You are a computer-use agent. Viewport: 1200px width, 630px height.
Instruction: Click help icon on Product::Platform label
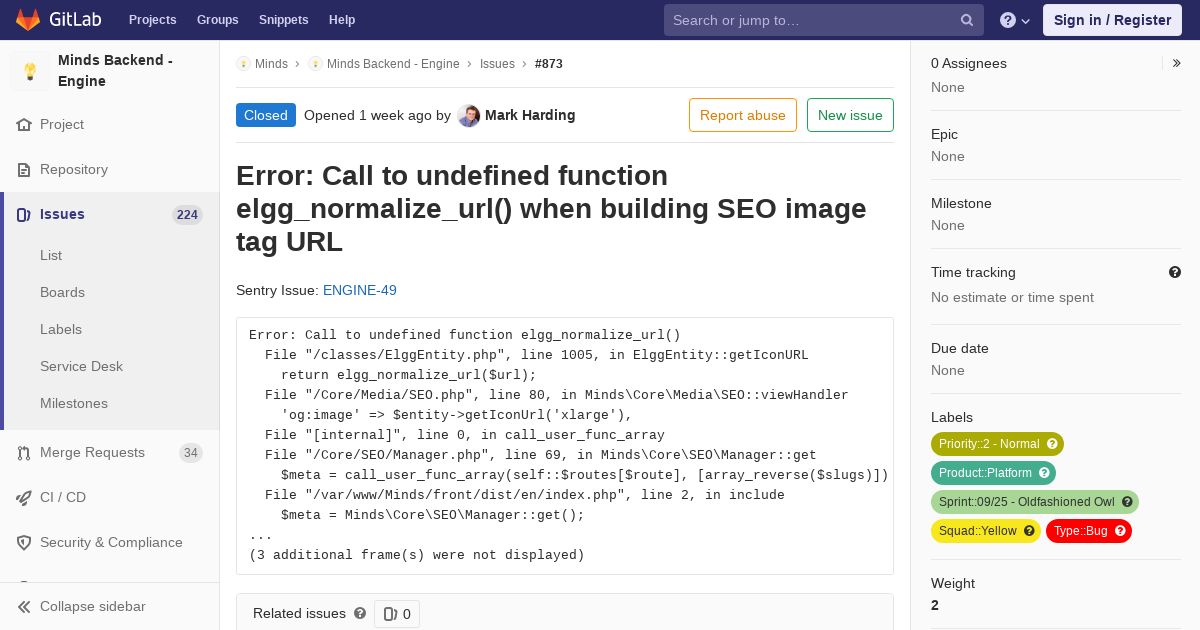[1044, 473]
